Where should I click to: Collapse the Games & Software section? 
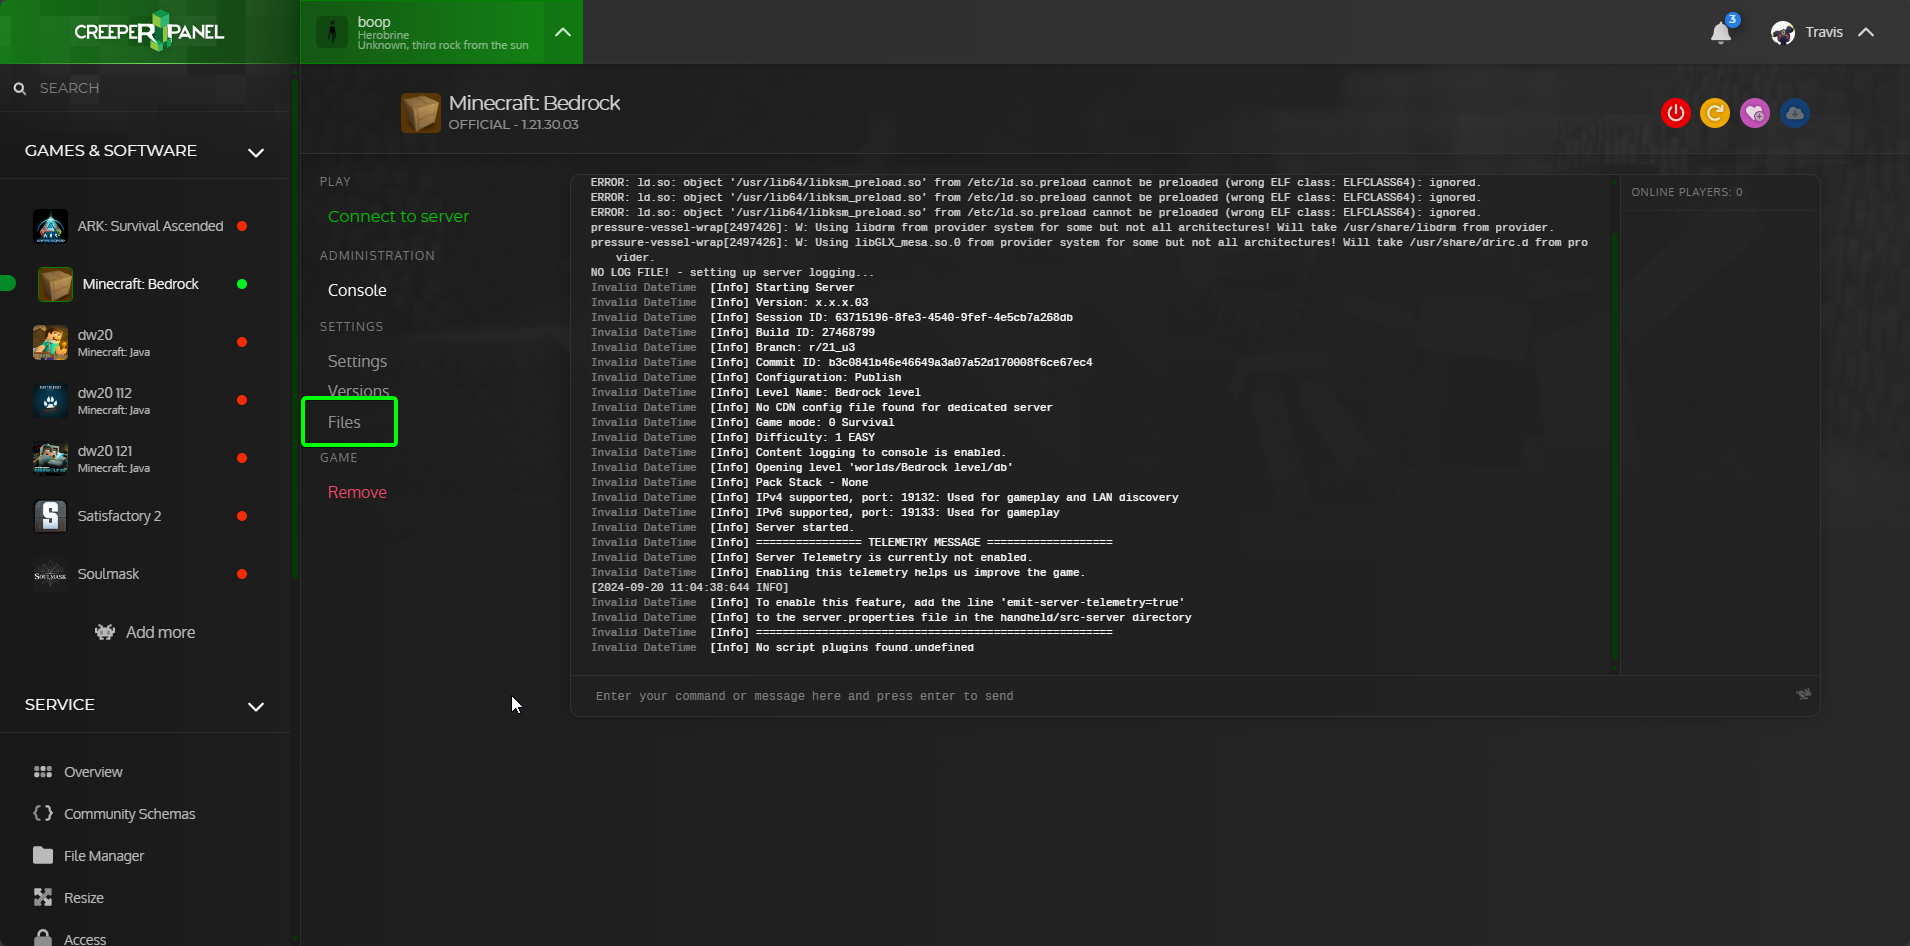click(x=256, y=152)
